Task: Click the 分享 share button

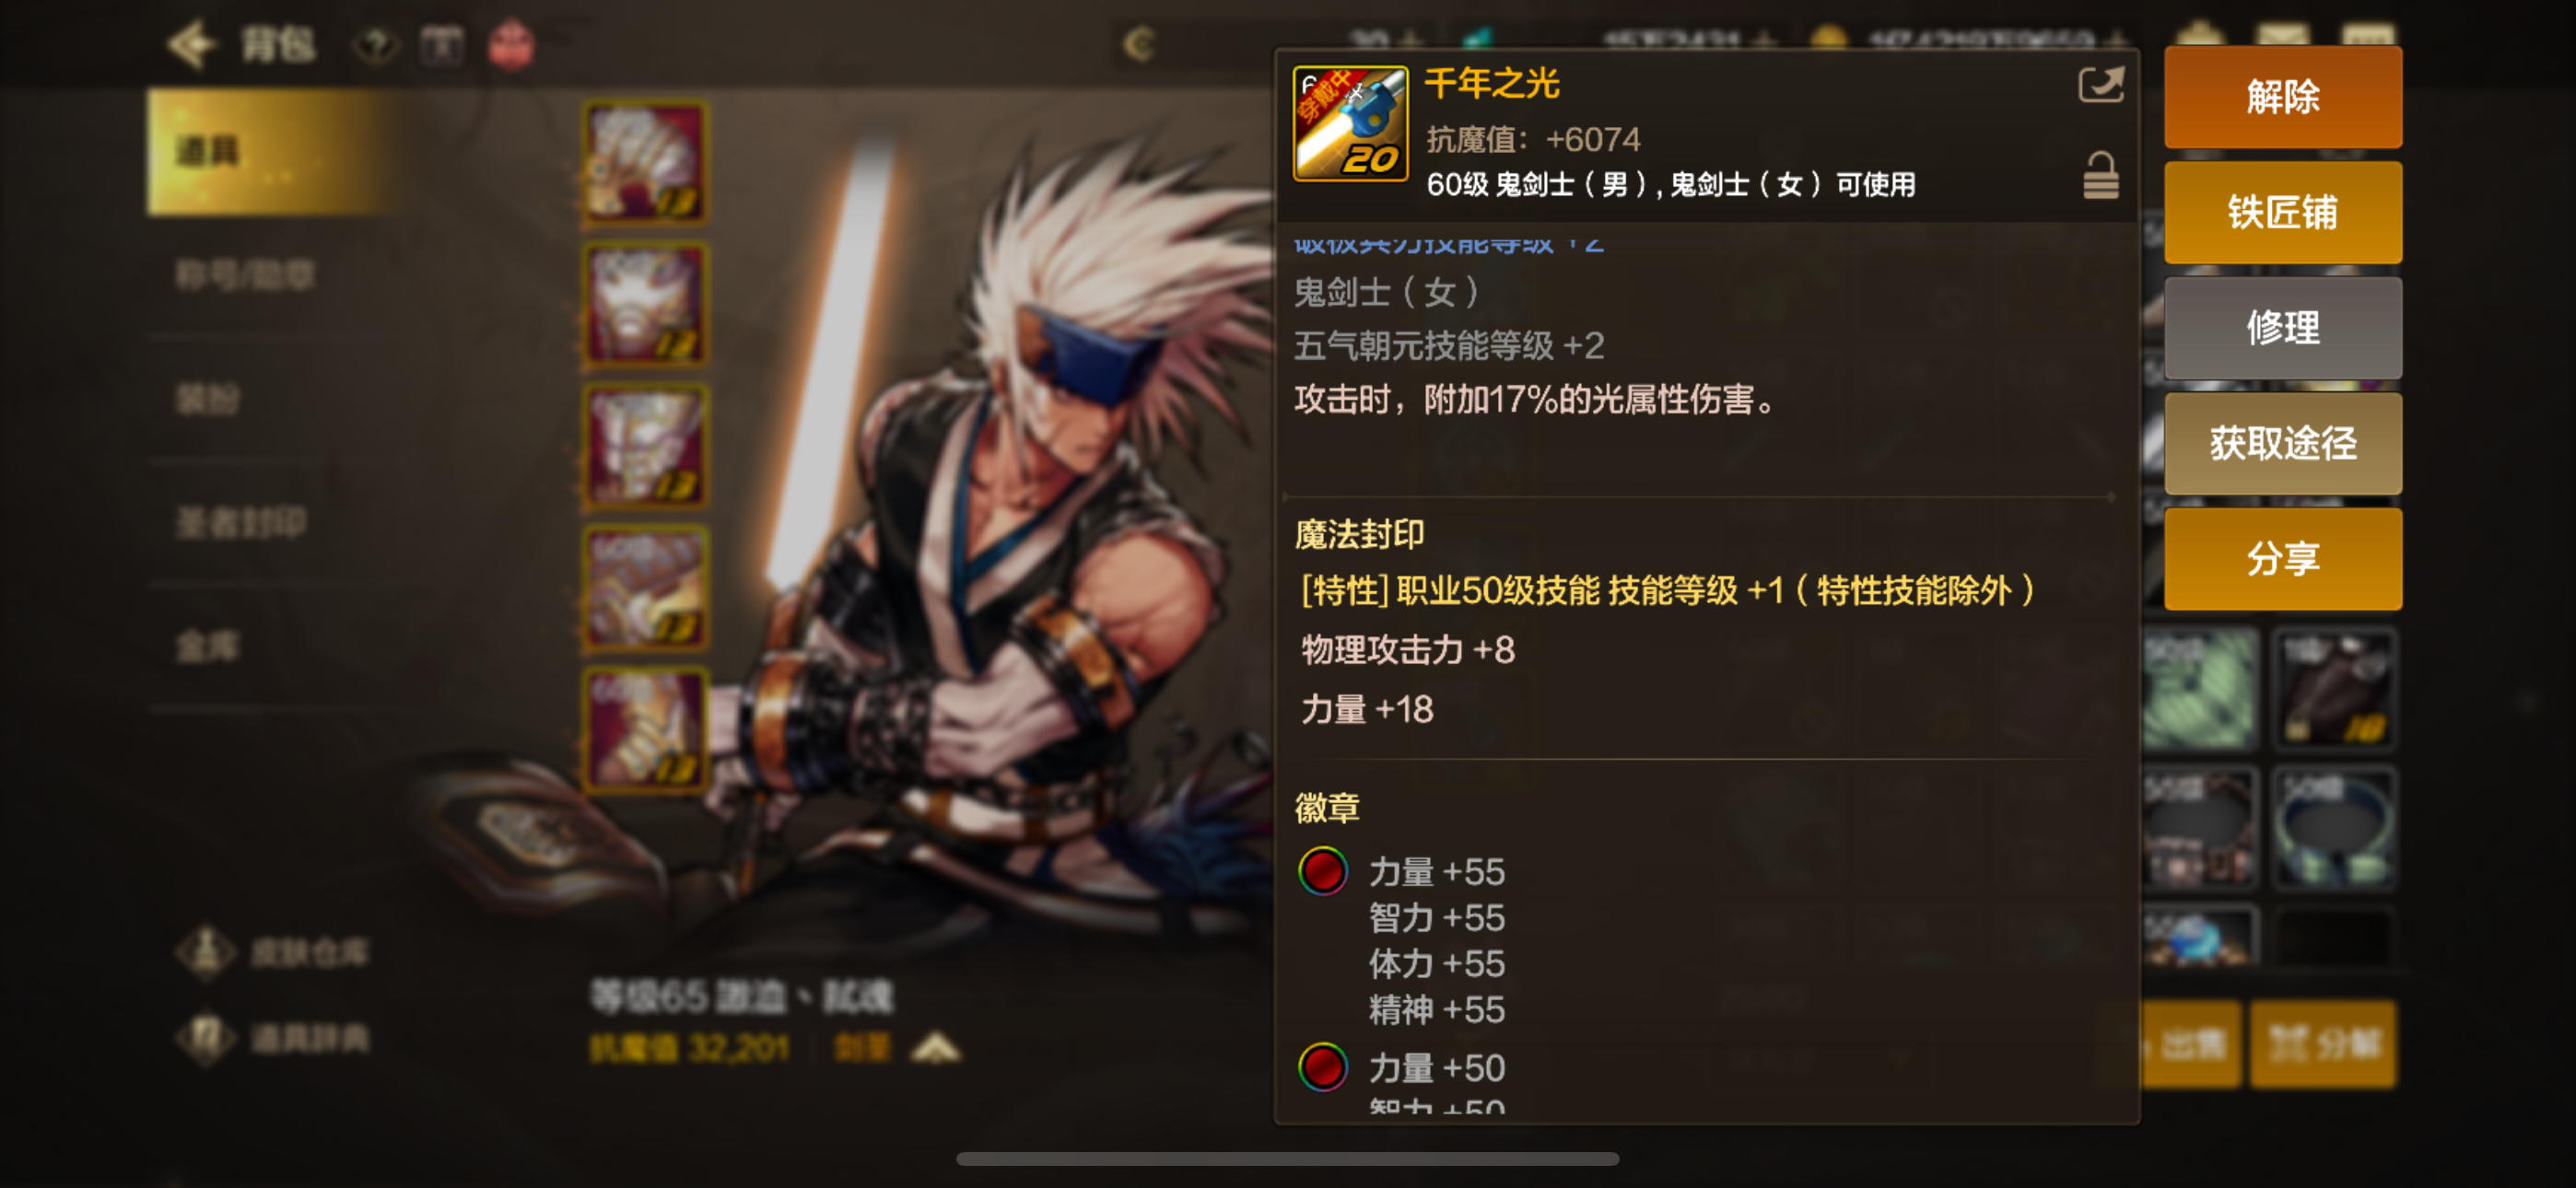Action: [x=2283, y=558]
